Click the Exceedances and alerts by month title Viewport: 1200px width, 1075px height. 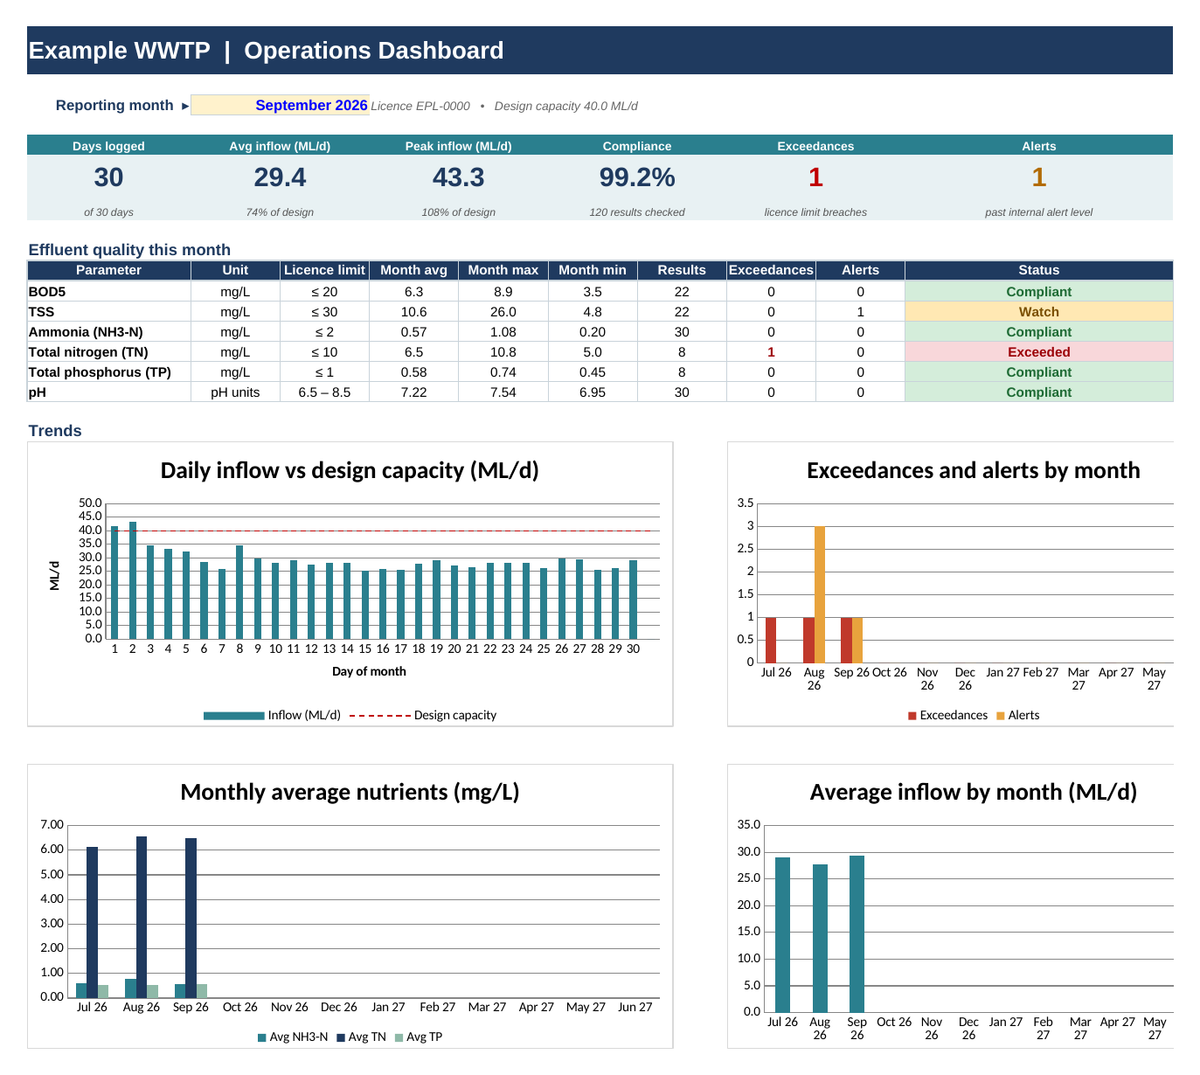(x=973, y=470)
